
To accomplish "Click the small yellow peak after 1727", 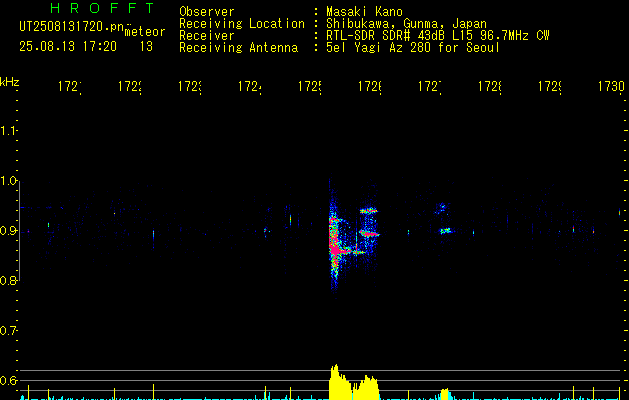I will (x=444, y=394).
